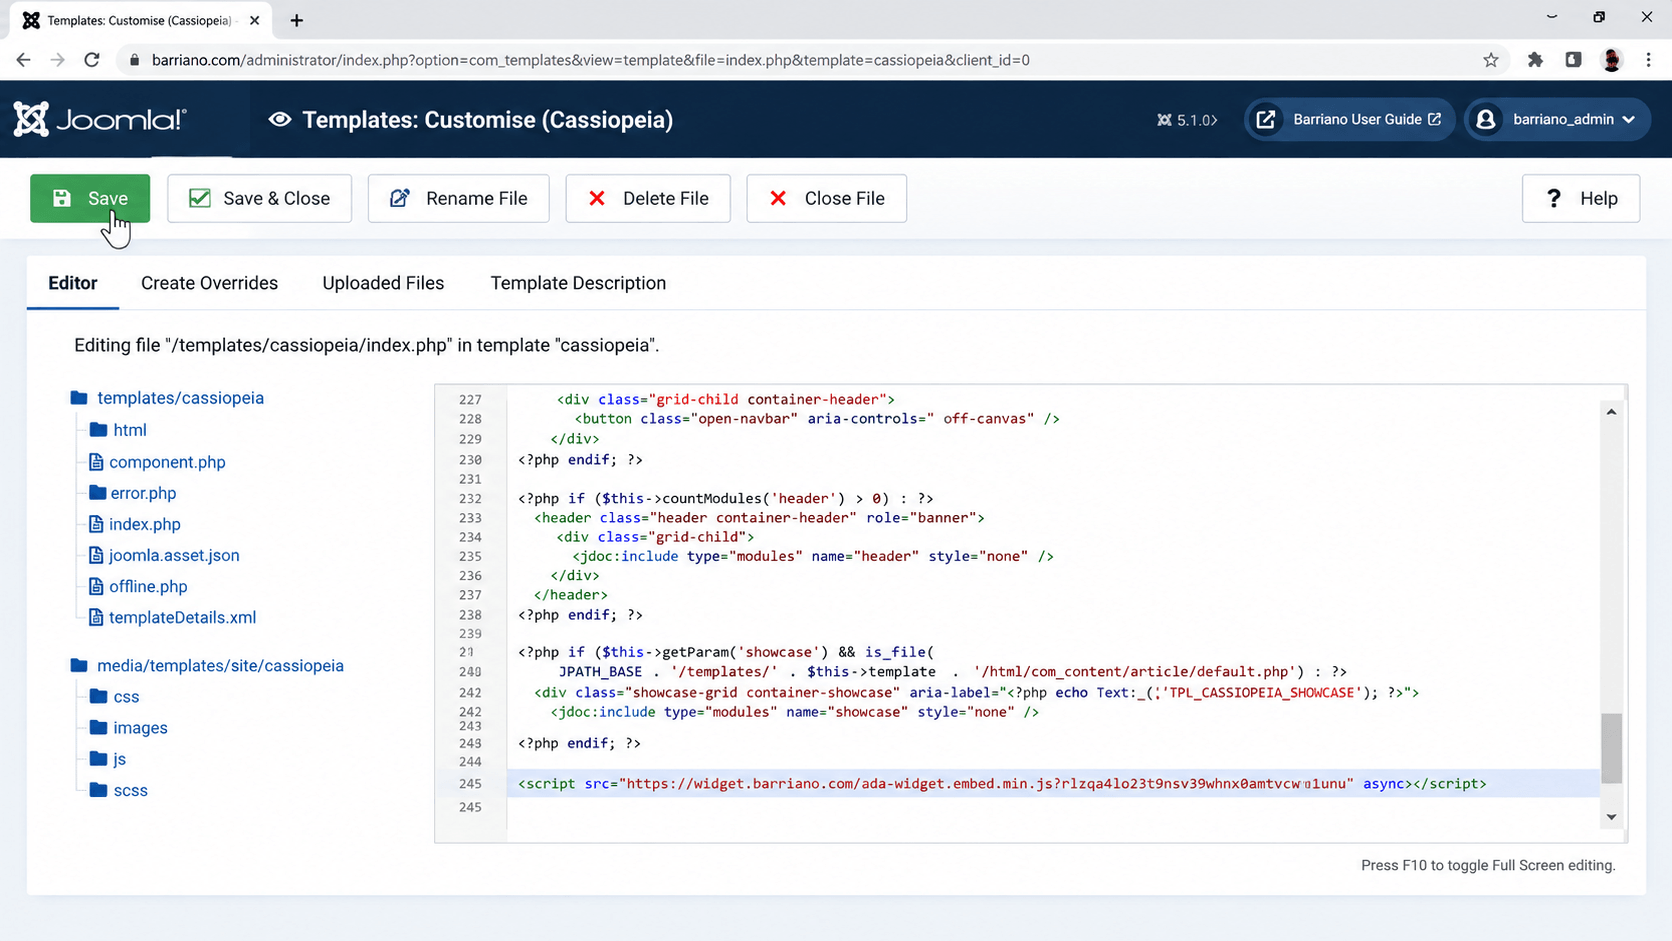Click the Delete File button

[648, 198]
